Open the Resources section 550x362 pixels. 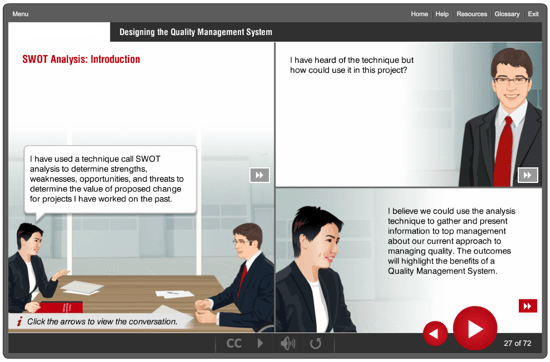(x=472, y=14)
